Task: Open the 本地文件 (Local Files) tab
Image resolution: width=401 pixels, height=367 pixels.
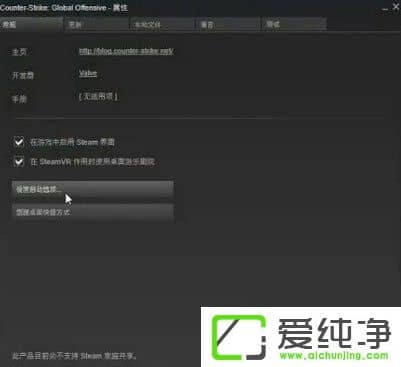Action: pos(162,24)
